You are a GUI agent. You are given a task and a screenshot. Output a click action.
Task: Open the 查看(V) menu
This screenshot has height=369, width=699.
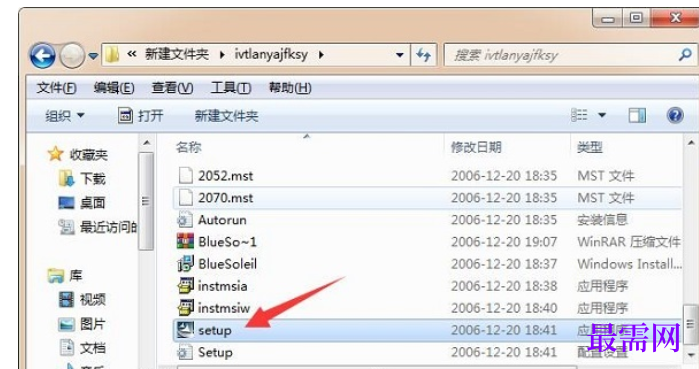[172, 88]
